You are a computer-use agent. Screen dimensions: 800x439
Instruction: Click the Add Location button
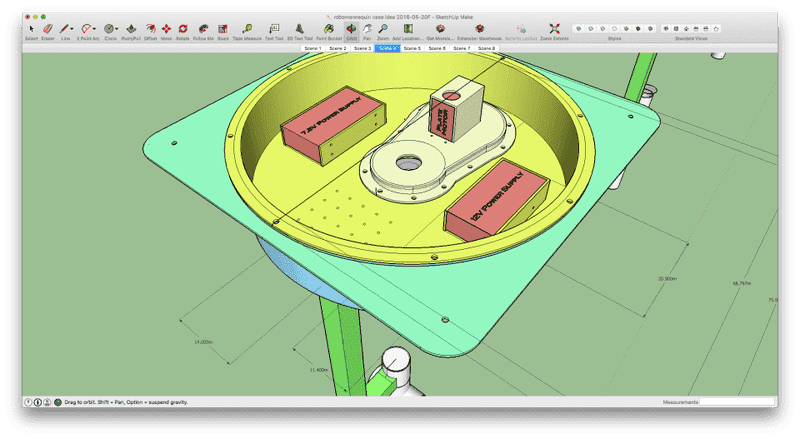(x=410, y=29)
